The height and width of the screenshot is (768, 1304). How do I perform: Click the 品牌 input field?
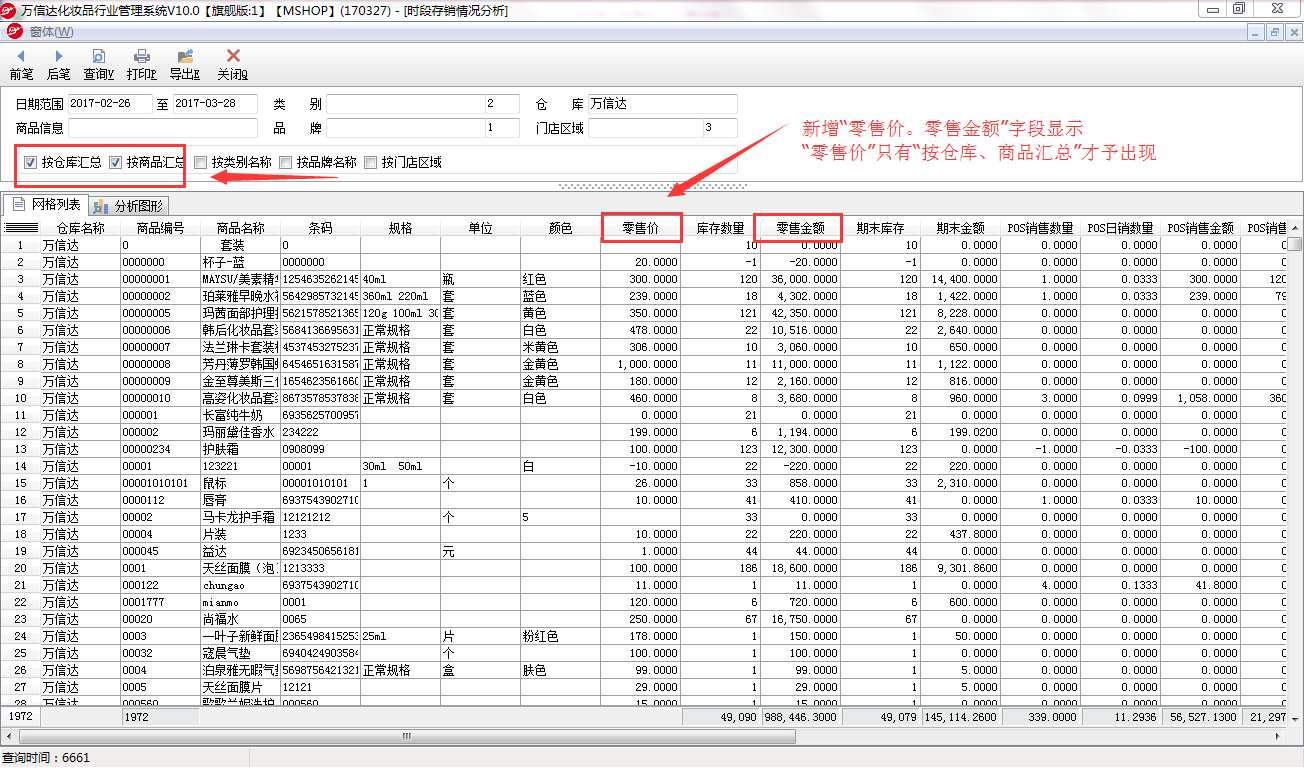click(423, 128)
